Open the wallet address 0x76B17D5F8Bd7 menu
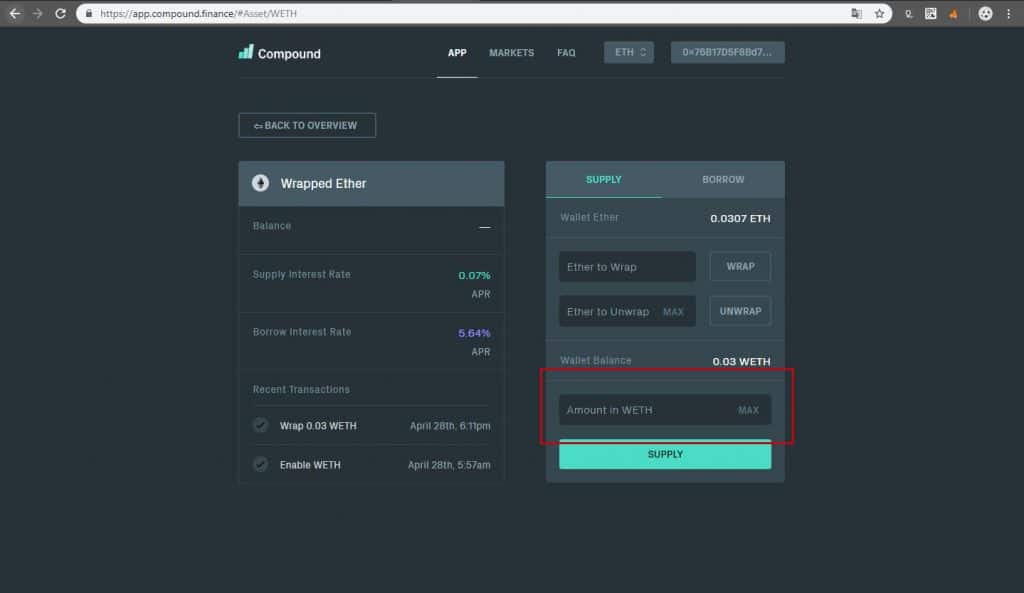Viewport: 1024px width, 593px height. pos(728,52)
